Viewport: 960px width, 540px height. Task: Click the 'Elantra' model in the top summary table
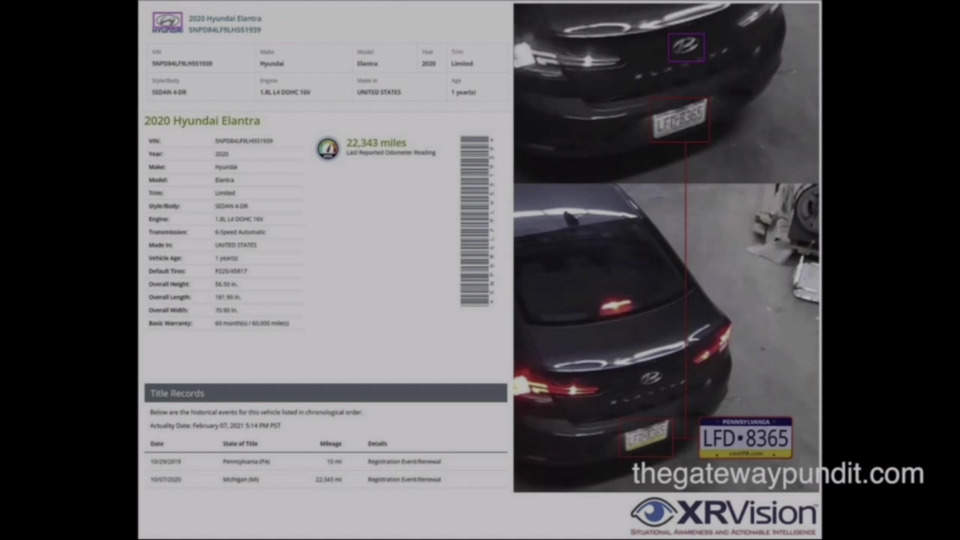367,63
